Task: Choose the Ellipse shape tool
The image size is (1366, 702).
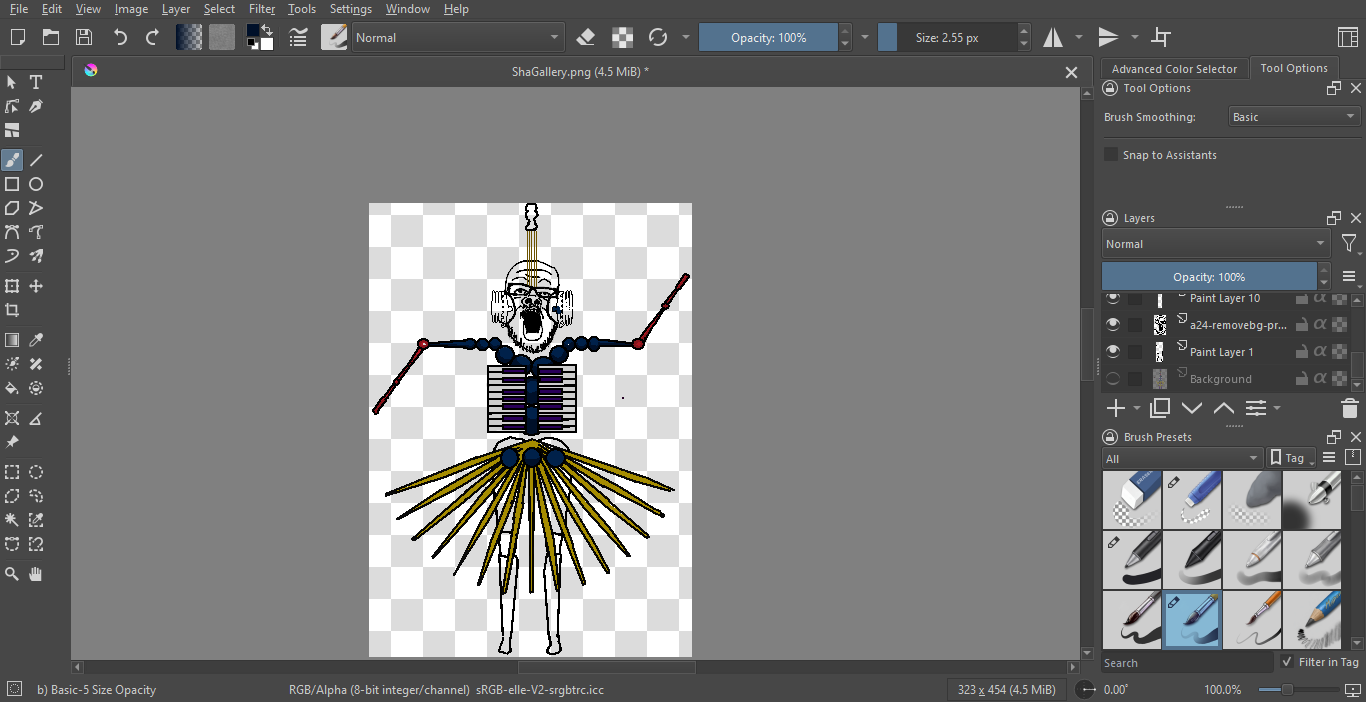Action: (36, 184)
